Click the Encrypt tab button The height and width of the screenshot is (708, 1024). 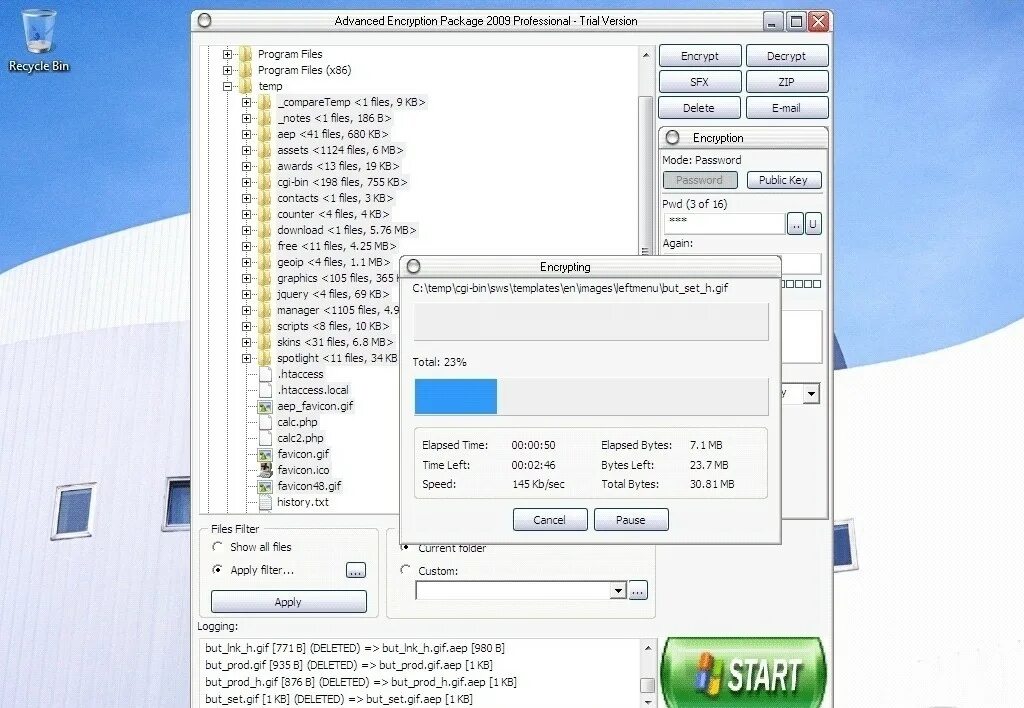click(700, 56)
